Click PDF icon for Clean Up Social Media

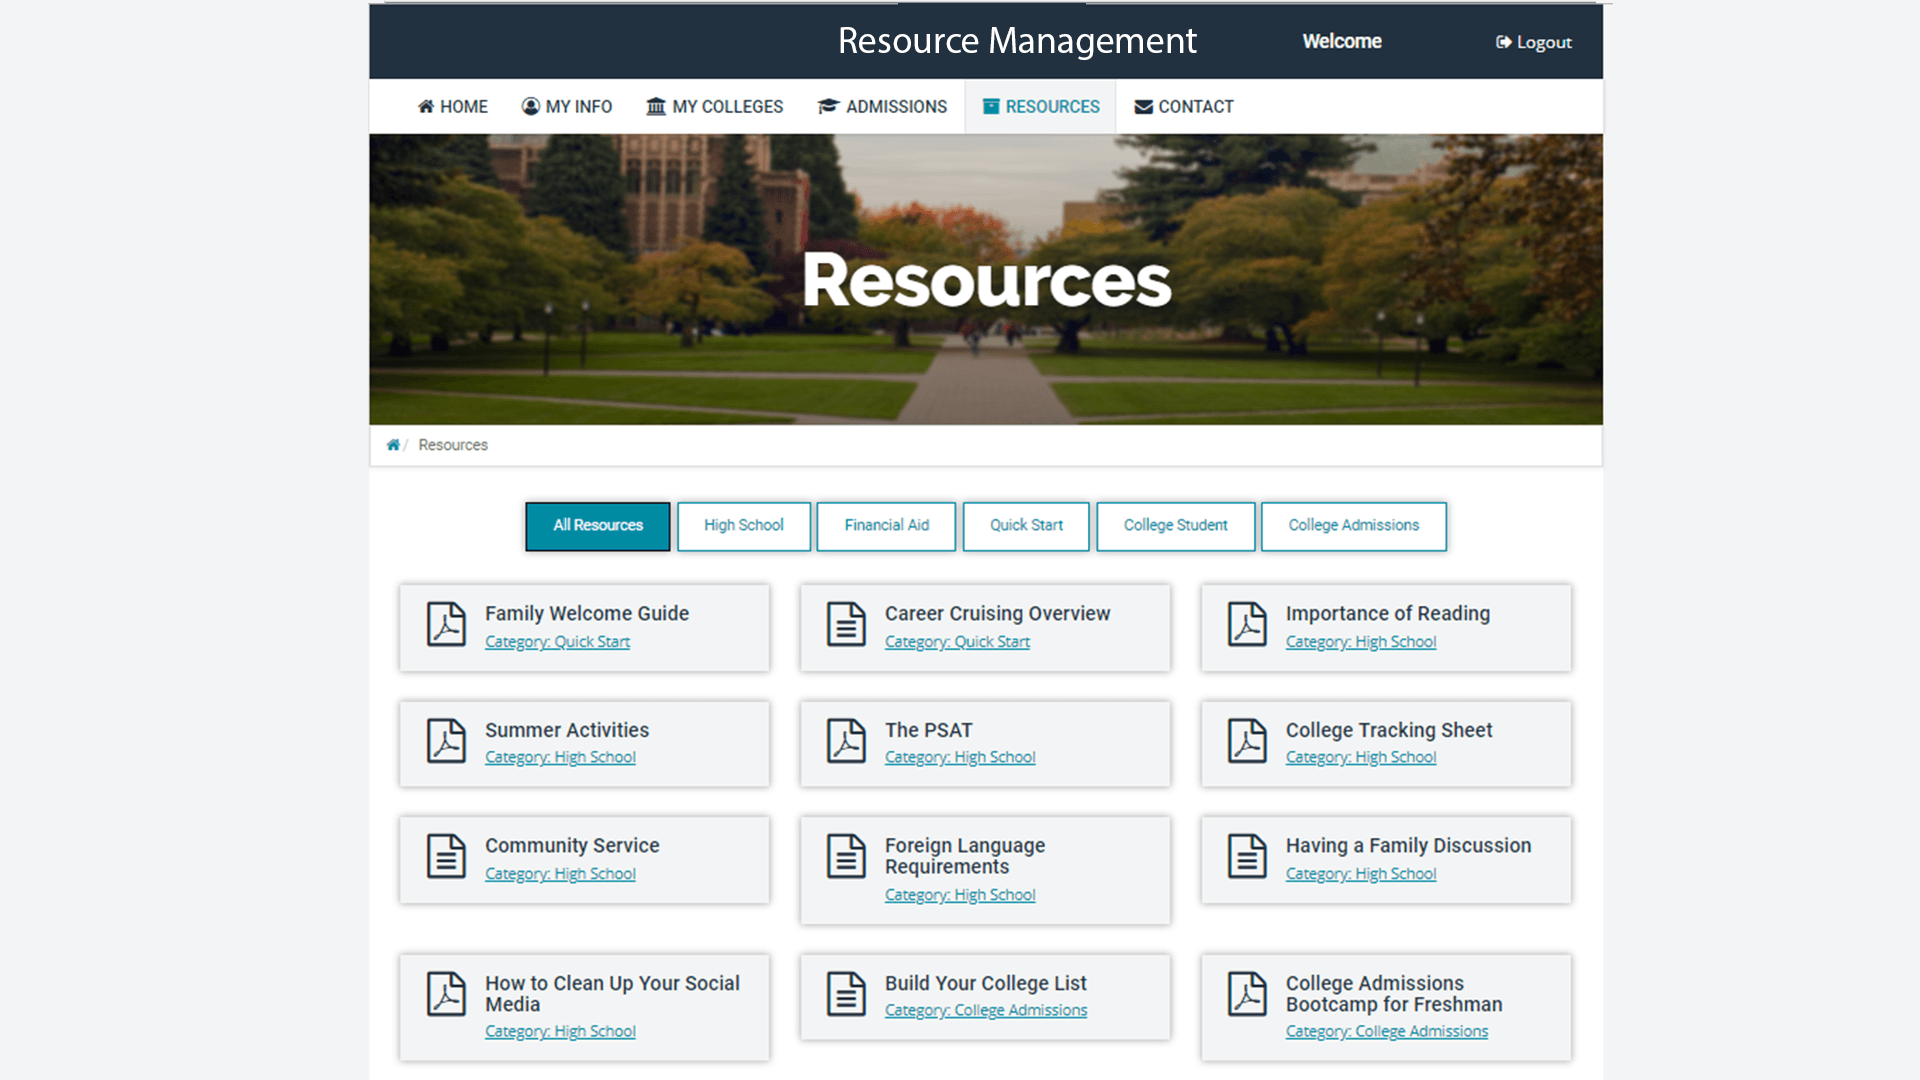click(x=446, y=994)
